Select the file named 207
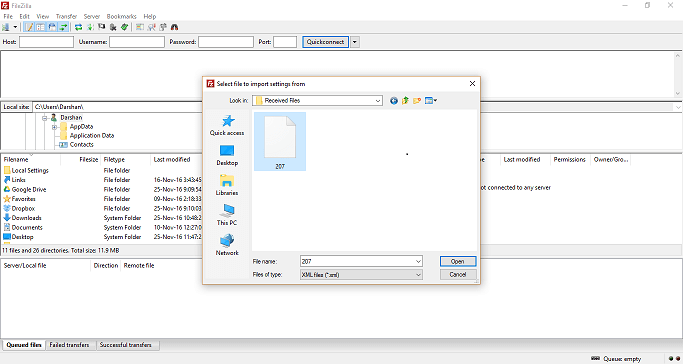The image size is (683, 364). coord(280,142)
